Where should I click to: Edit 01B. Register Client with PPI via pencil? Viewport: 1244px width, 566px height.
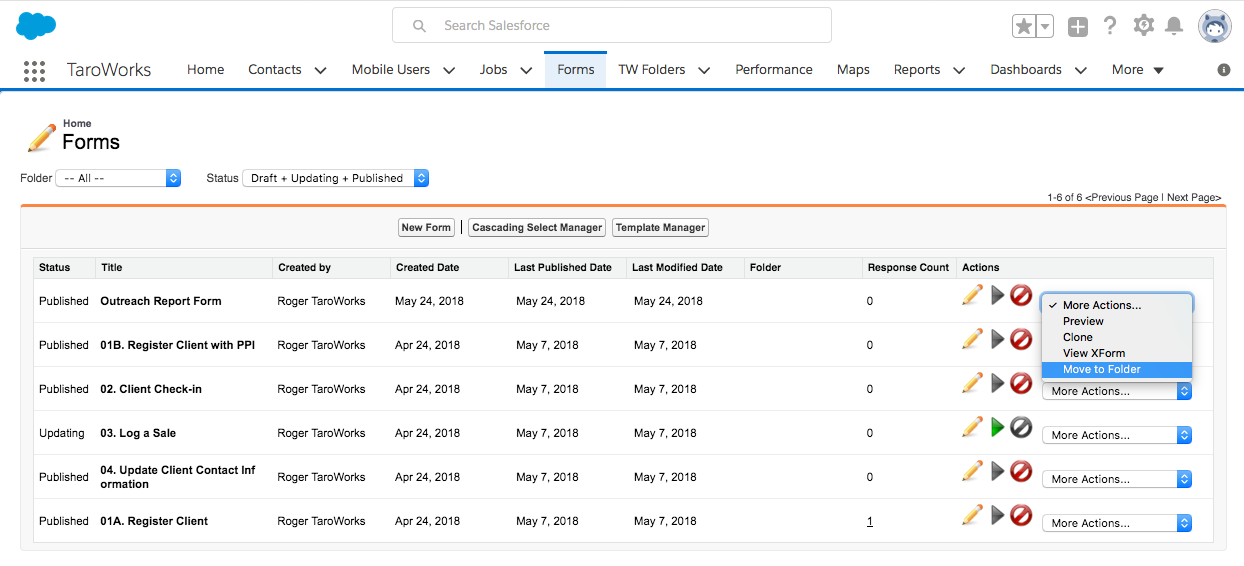972,339
